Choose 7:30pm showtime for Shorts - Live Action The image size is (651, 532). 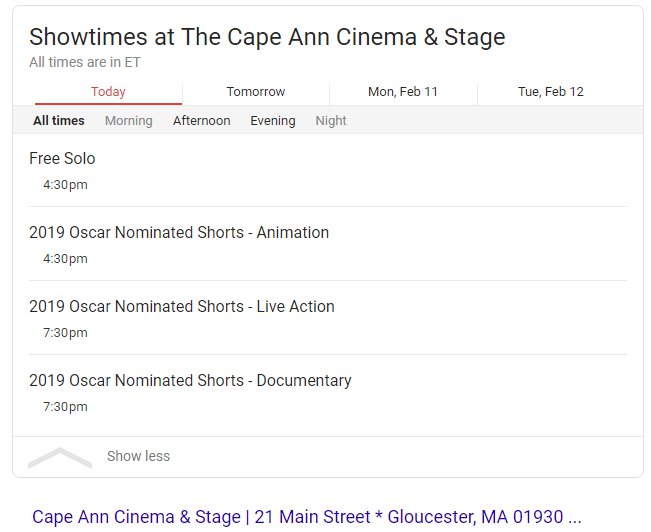tap(65, 333)
